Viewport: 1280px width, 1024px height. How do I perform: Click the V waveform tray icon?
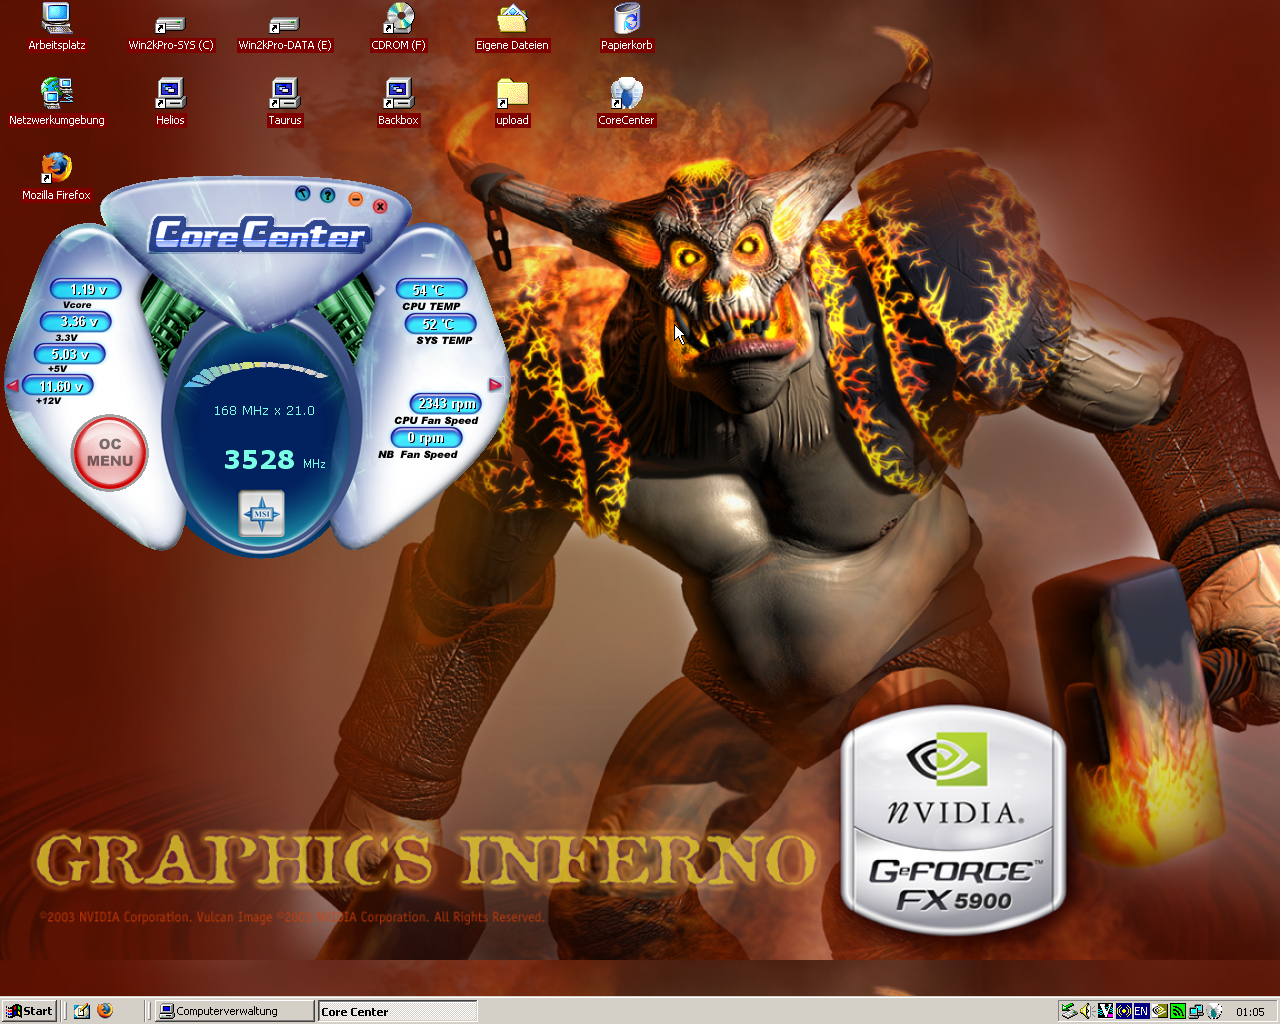click(x=1105, y=1011)
